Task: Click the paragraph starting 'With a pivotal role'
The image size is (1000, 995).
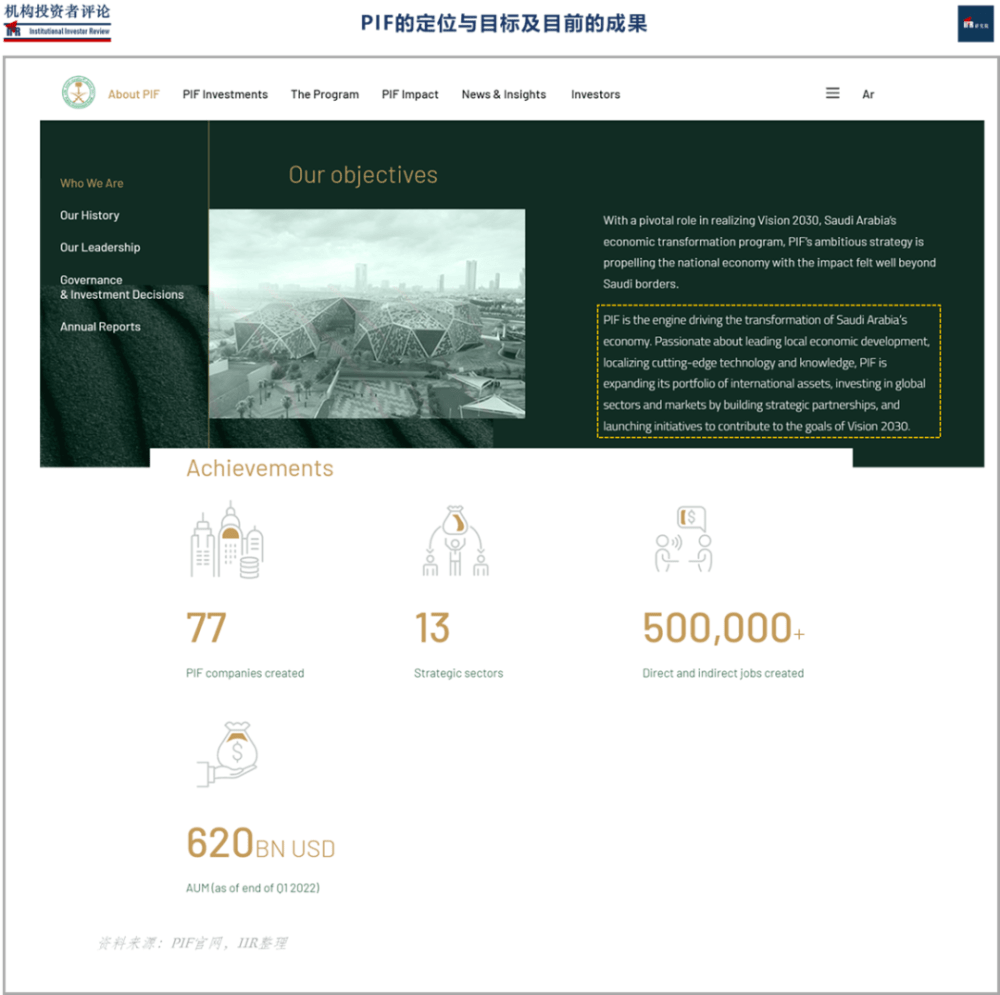Action: click(769, 252)
